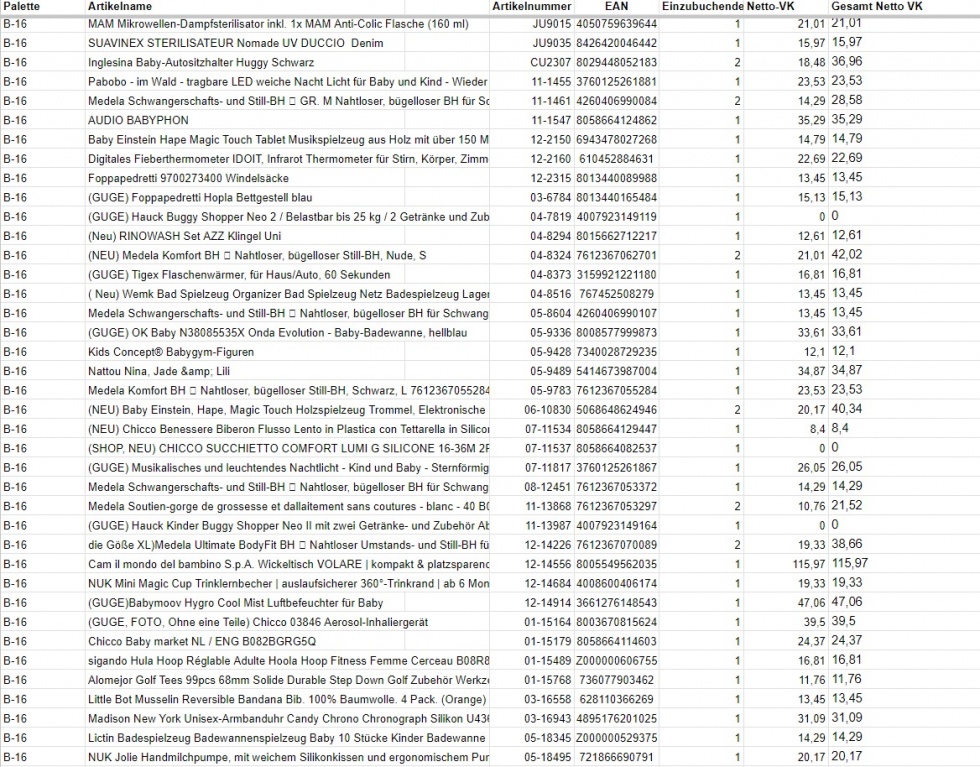The image size is (980, 767).
Task: Click the "Palette" column header
Action: point(21,6)
